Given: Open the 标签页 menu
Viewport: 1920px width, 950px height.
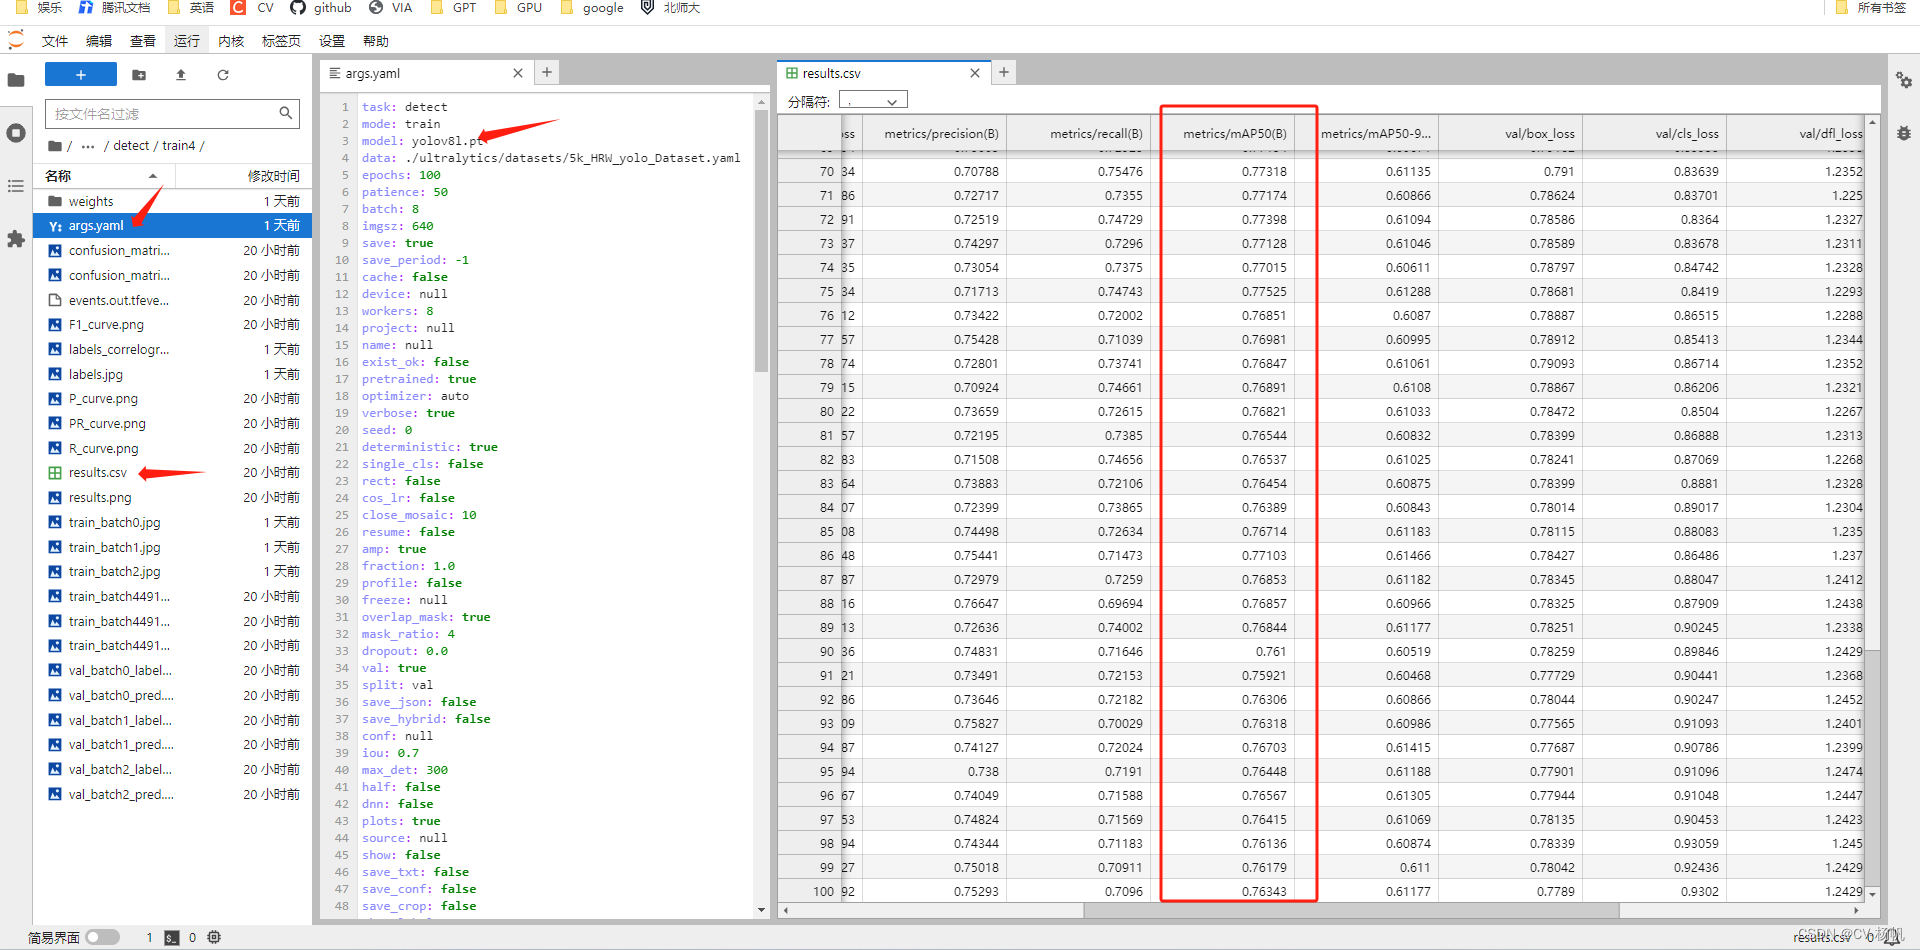Looking at the screenshot, I should pos(281,41).
